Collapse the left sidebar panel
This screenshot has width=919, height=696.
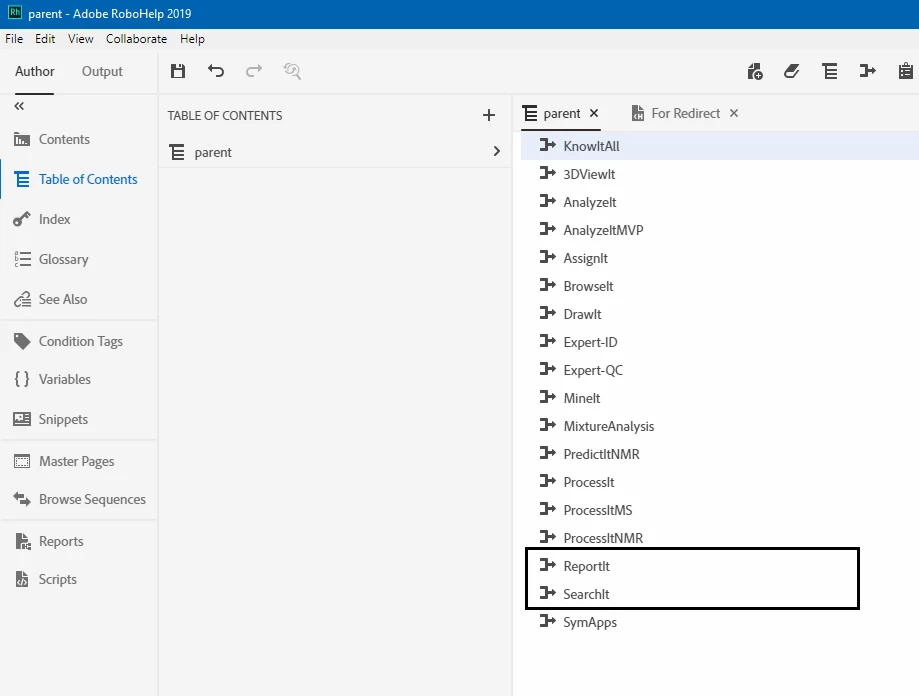click(19, 106)
